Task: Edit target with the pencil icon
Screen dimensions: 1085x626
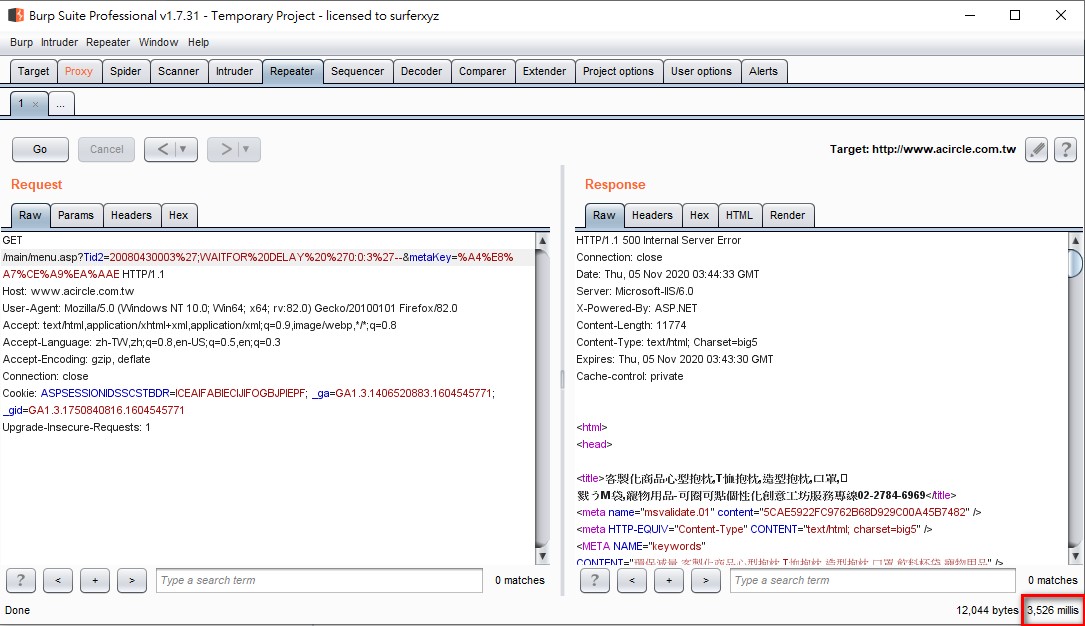Action: pyautogui.click(x=1037, y=149)
